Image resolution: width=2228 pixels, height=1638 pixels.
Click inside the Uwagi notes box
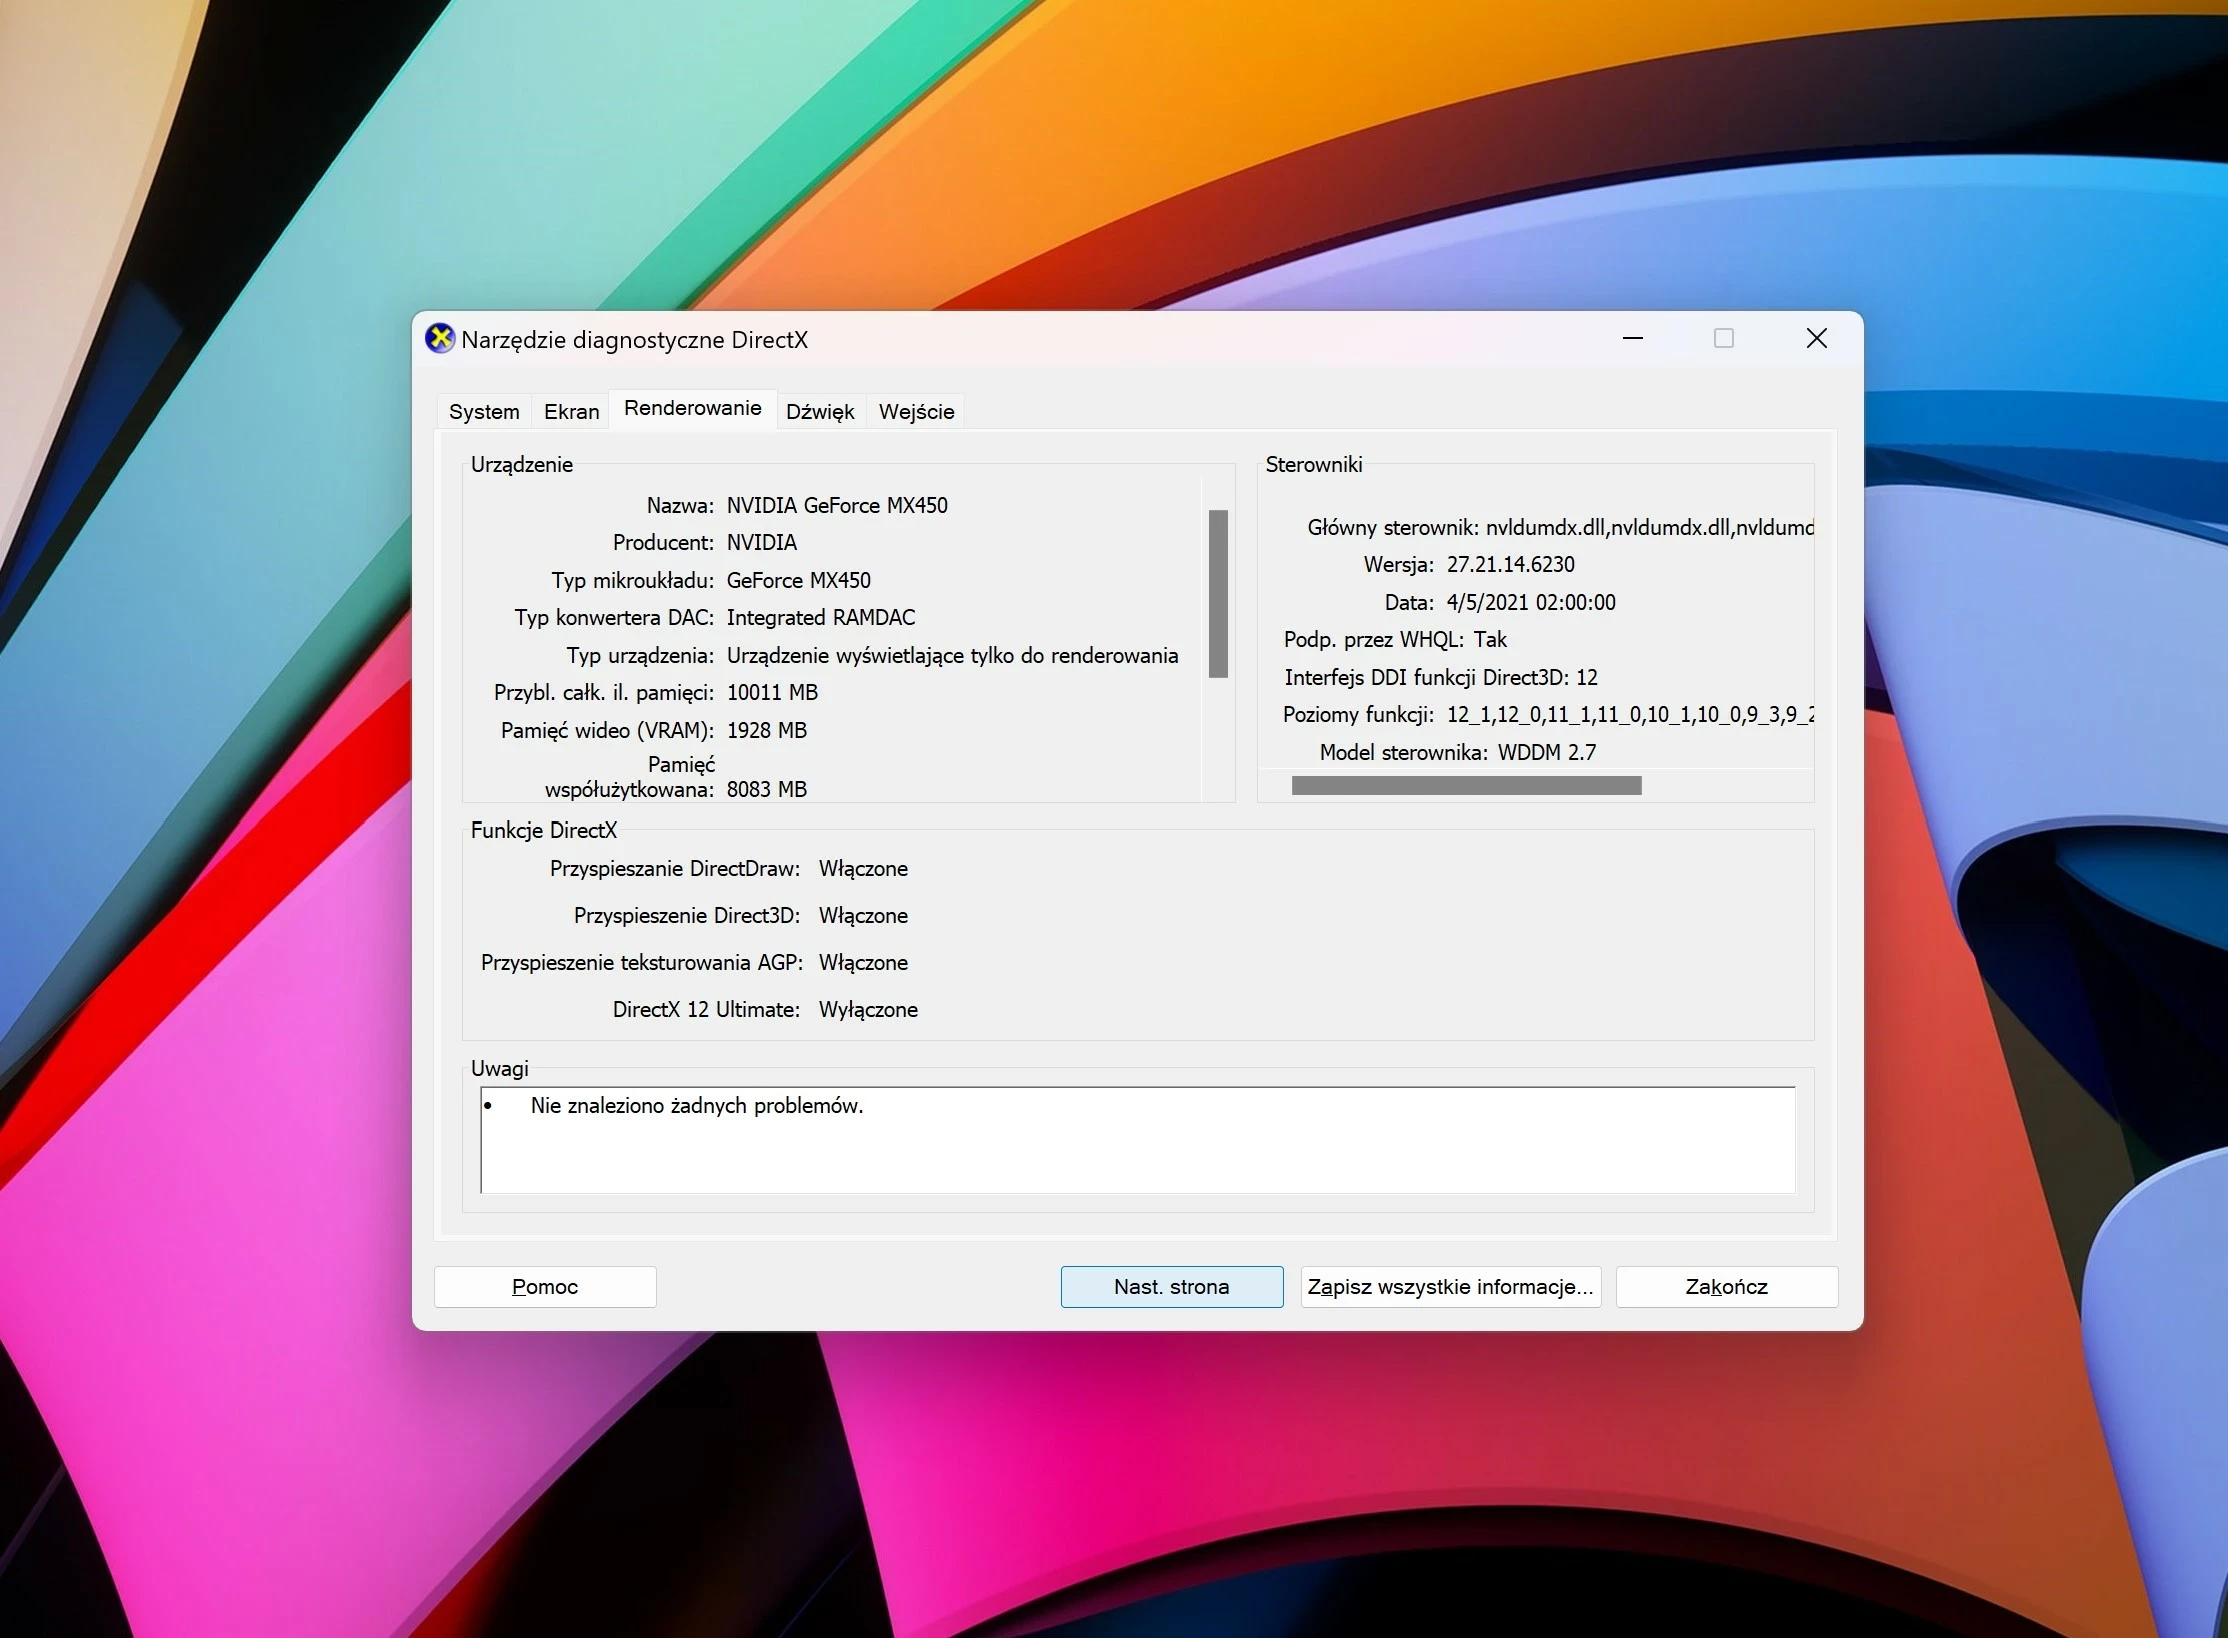[1138, 1140]
